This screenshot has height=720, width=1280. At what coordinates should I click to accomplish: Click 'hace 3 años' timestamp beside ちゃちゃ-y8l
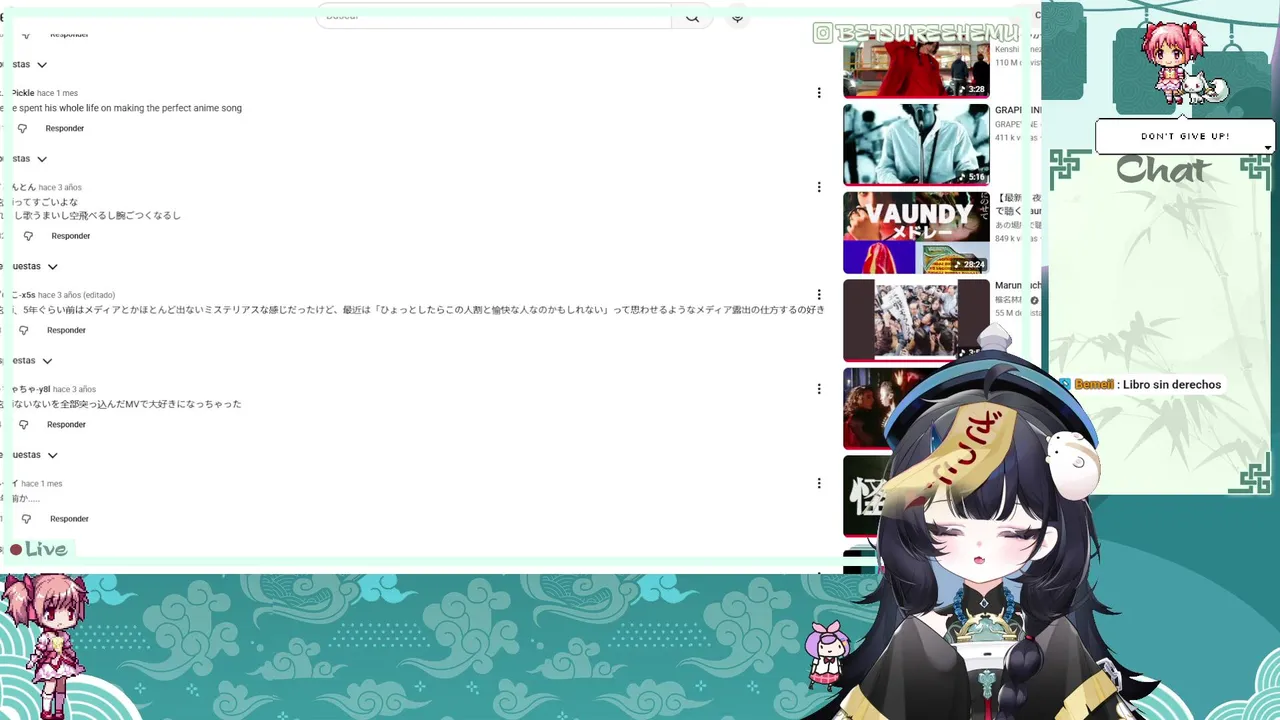(x=74, y=389)
